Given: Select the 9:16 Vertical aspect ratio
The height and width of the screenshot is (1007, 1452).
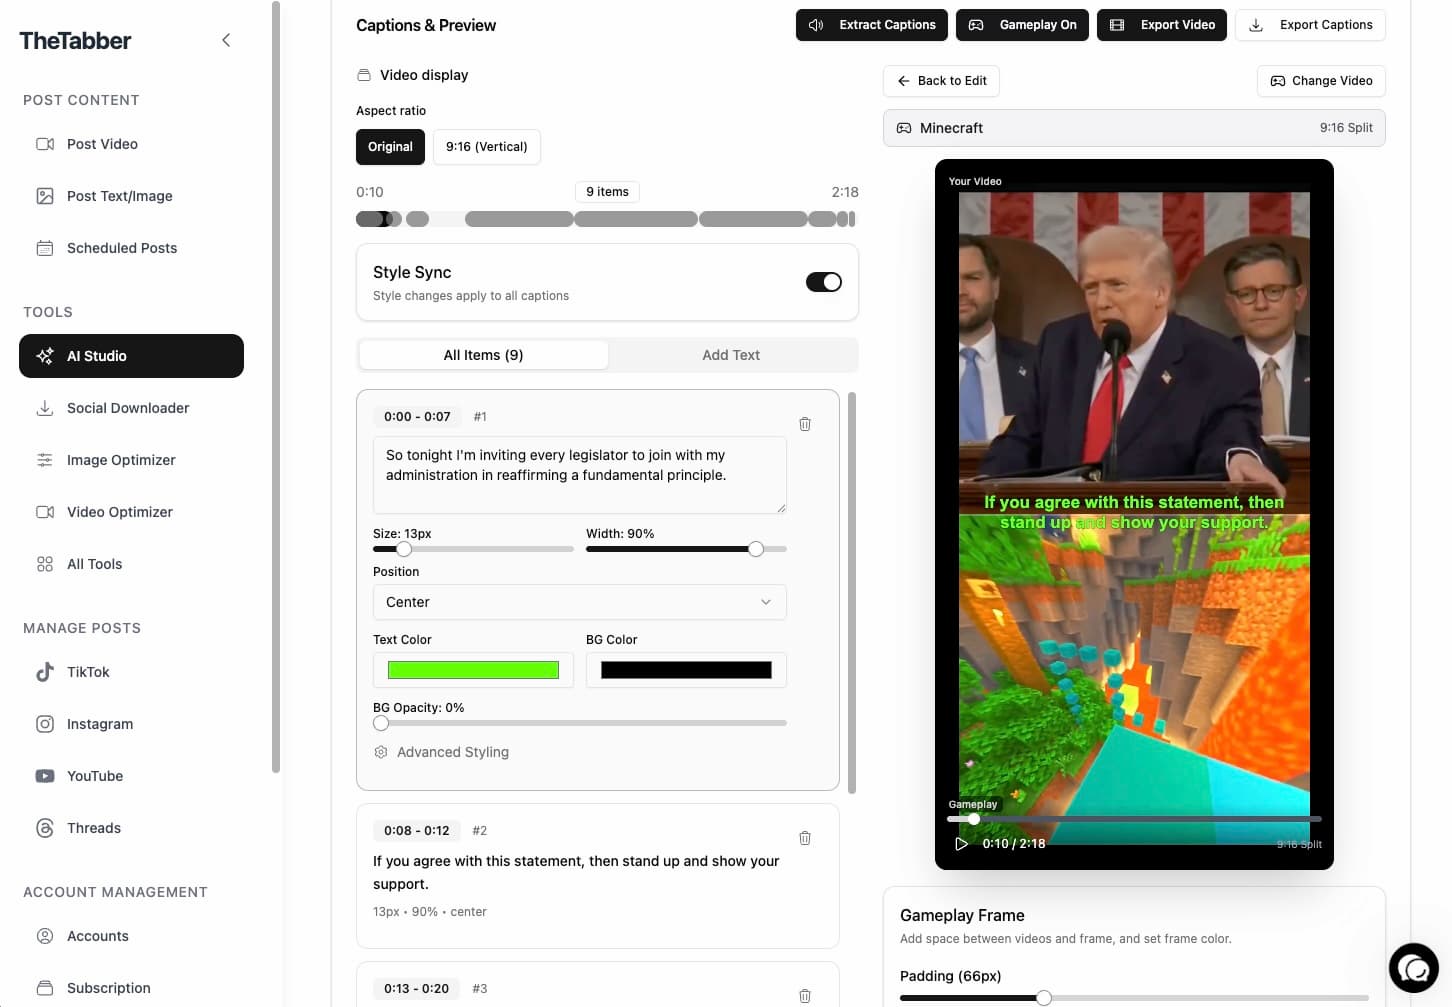Looking at the screenshot, I should click(x=487, y=147).
